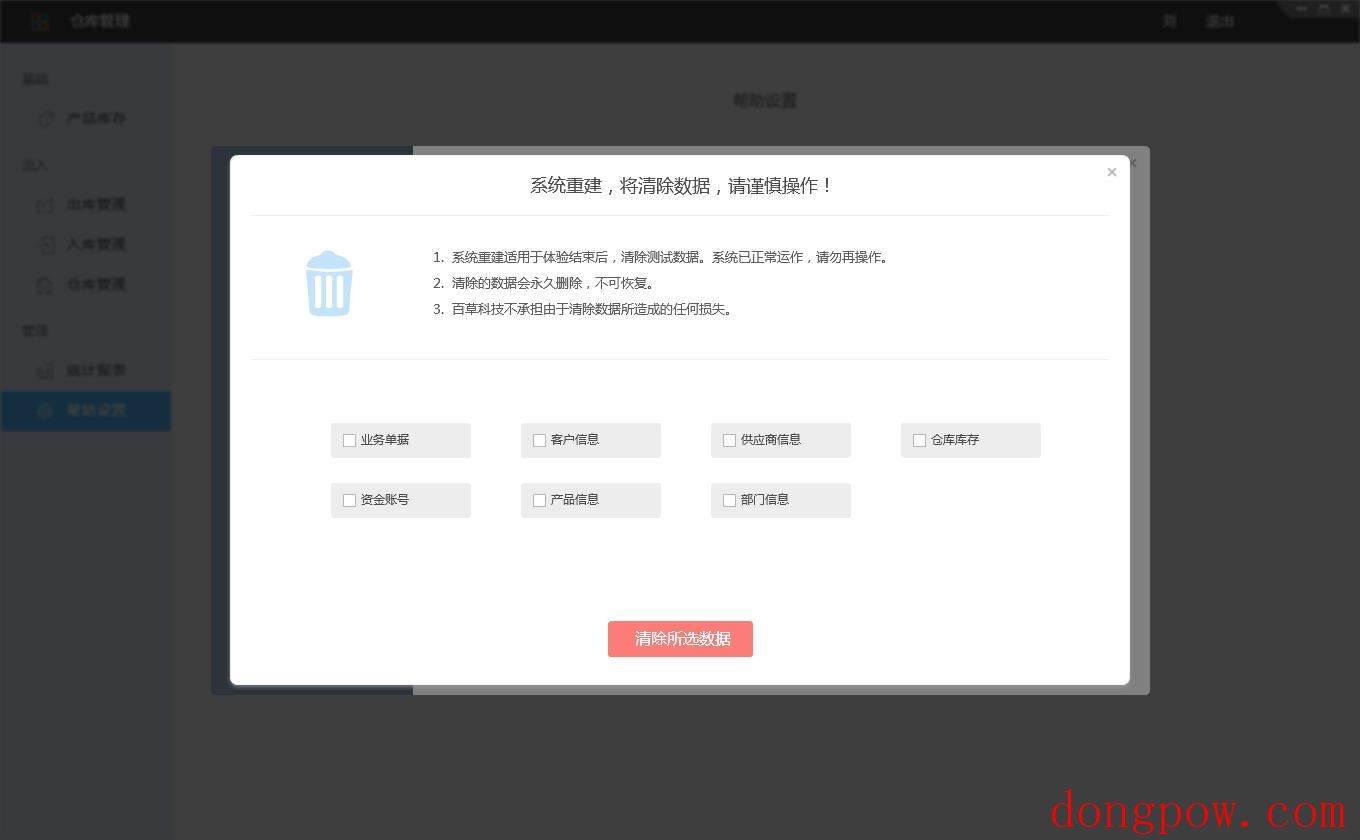Viewport: 1360px width, 840px height.
Task: Tick the 部门信息 checkbox
Action: (729, 500)
